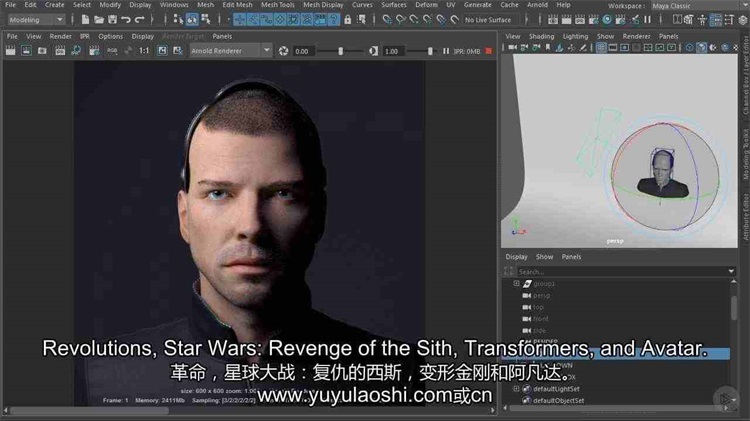Toggle the handles selection mask
The image size is (750, 421).
point(239,20)
